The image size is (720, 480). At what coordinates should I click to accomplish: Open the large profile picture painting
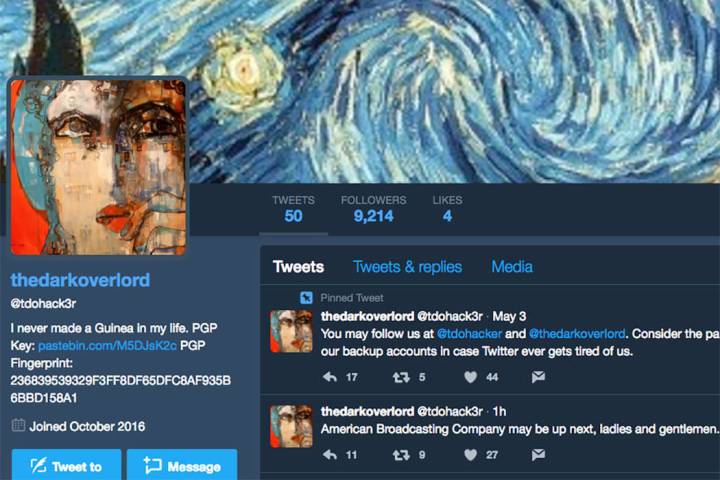98,167
